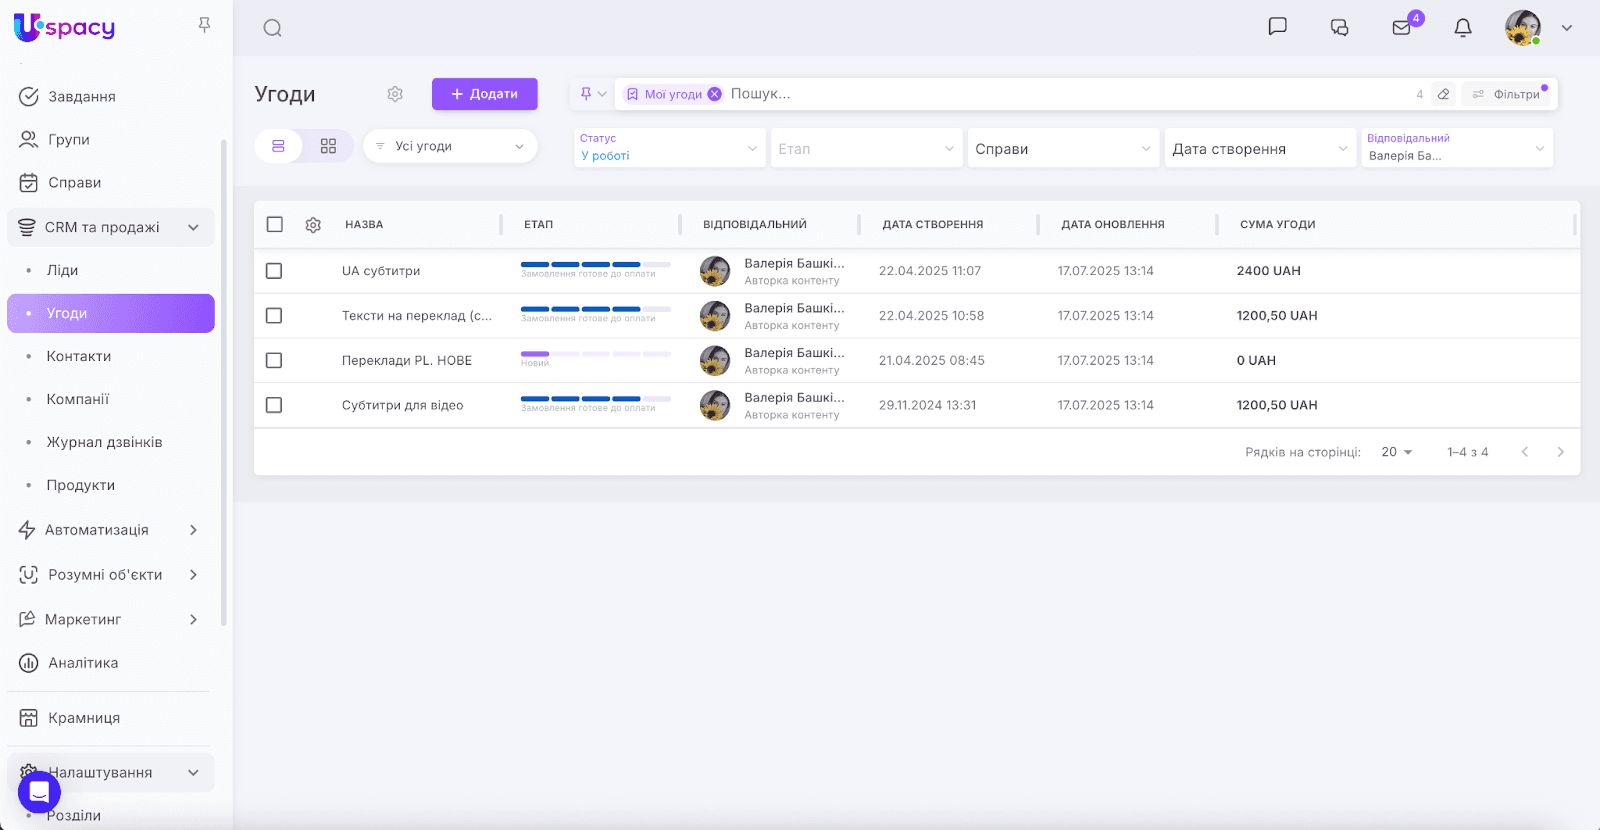The width and height of the screenshot is (1600, 830).
Task: Switch to kanban grid view
Action: [328, 146]
